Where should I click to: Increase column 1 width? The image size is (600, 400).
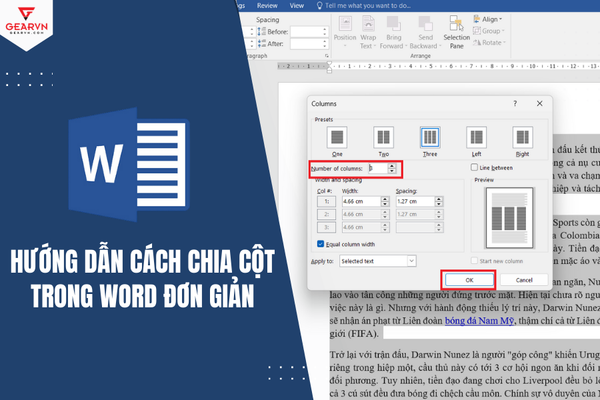[385, 199]
